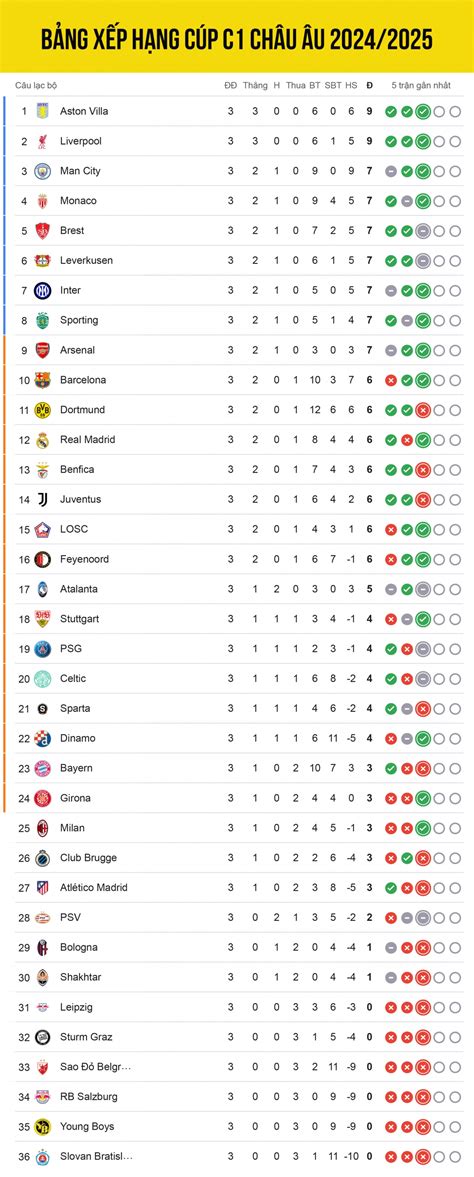Select the Barcelona club crest

(42, 380)
